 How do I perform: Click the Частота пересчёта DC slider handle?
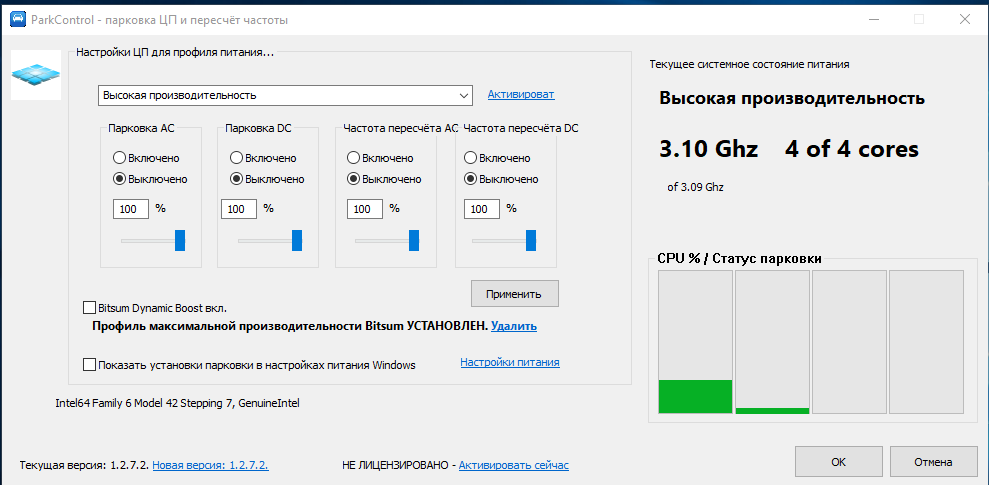click(x=531, y=241)
